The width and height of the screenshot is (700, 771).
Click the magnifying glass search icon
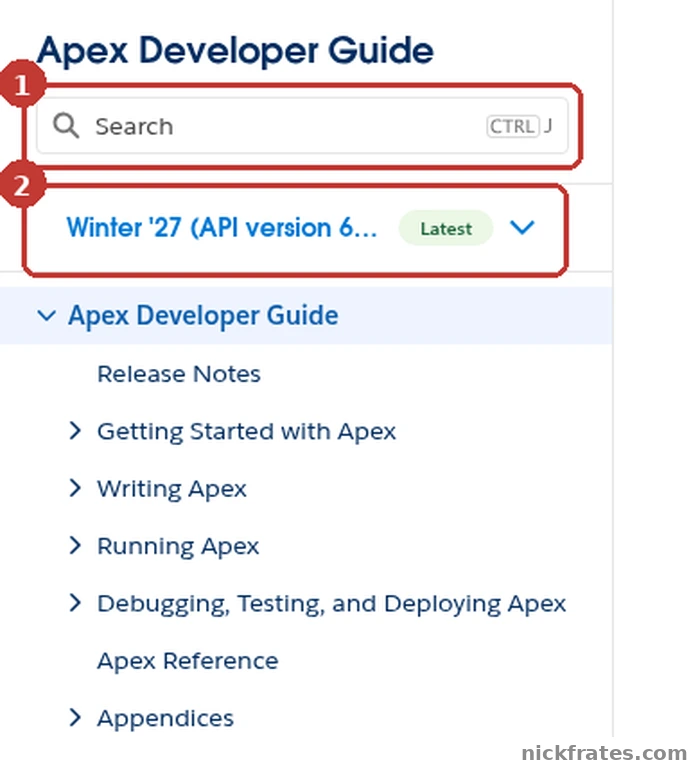coord(66,126)
